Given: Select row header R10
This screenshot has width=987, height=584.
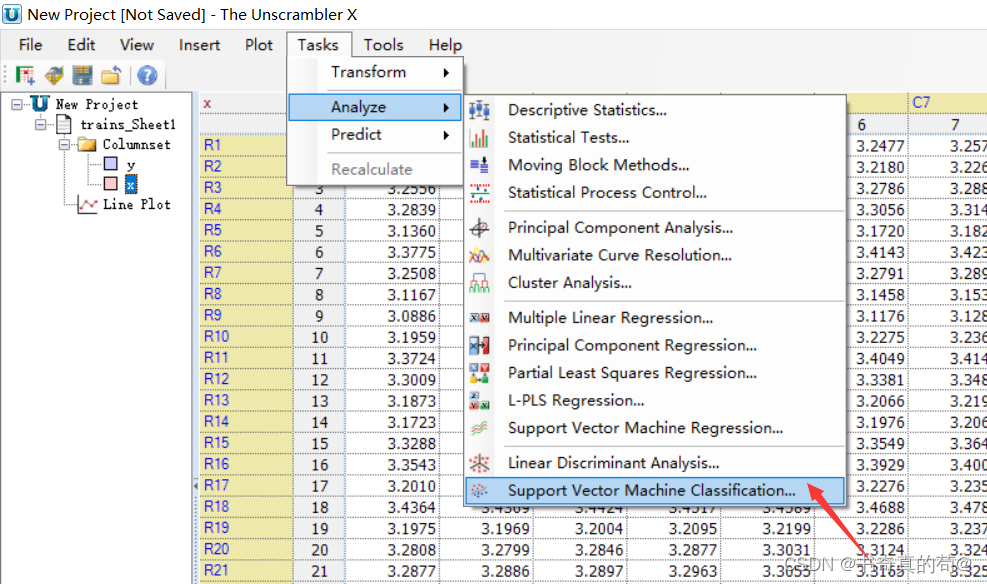Looking at the screenshot, I should pyautogui.click(x=246, y=337).
